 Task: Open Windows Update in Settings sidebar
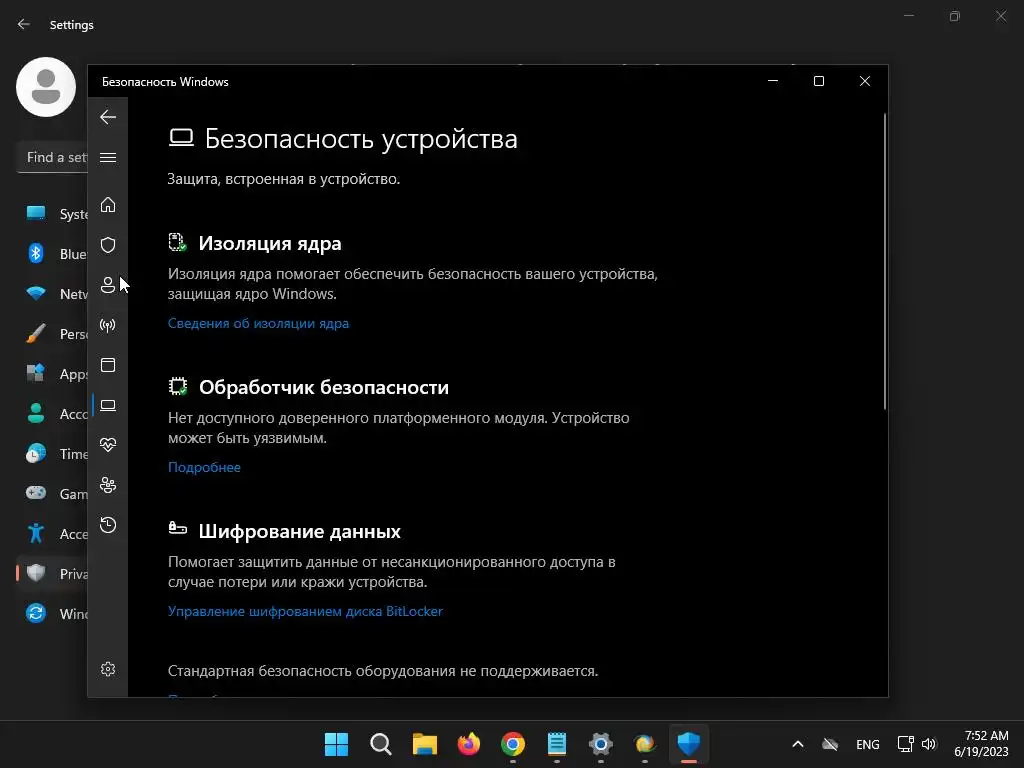52,614
